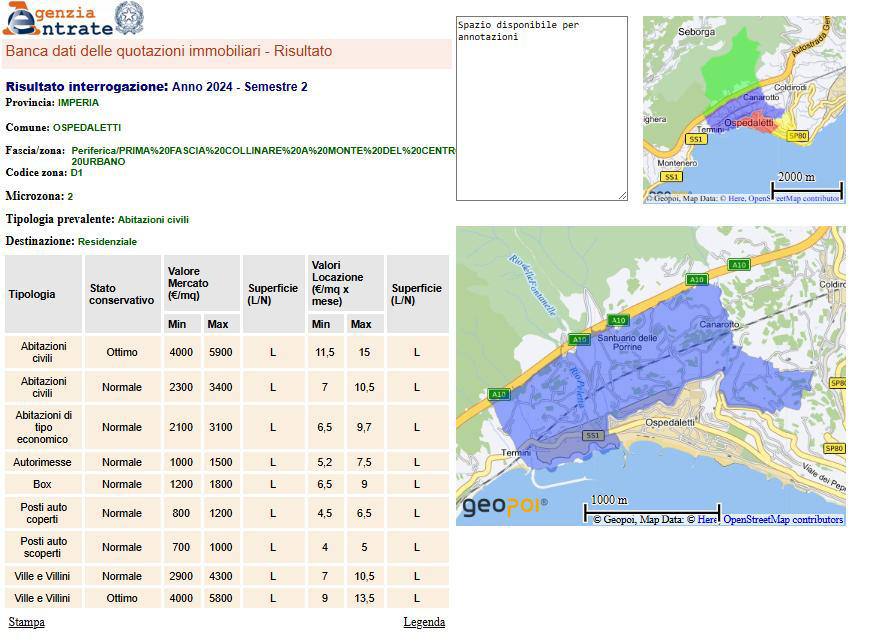
Task: Click the SP80 road shield on small map
Action: click(x=797, y=135)
